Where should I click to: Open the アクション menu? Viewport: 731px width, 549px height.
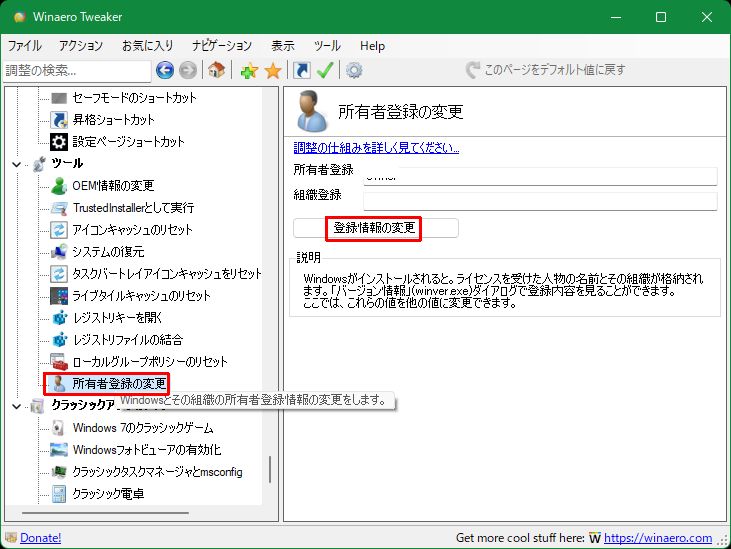(81, 46)
